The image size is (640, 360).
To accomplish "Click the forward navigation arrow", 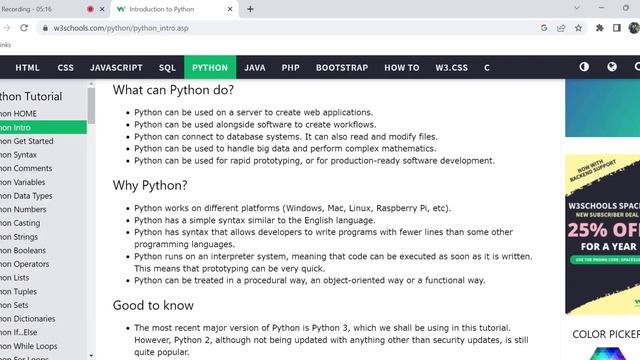I will 7,28.
